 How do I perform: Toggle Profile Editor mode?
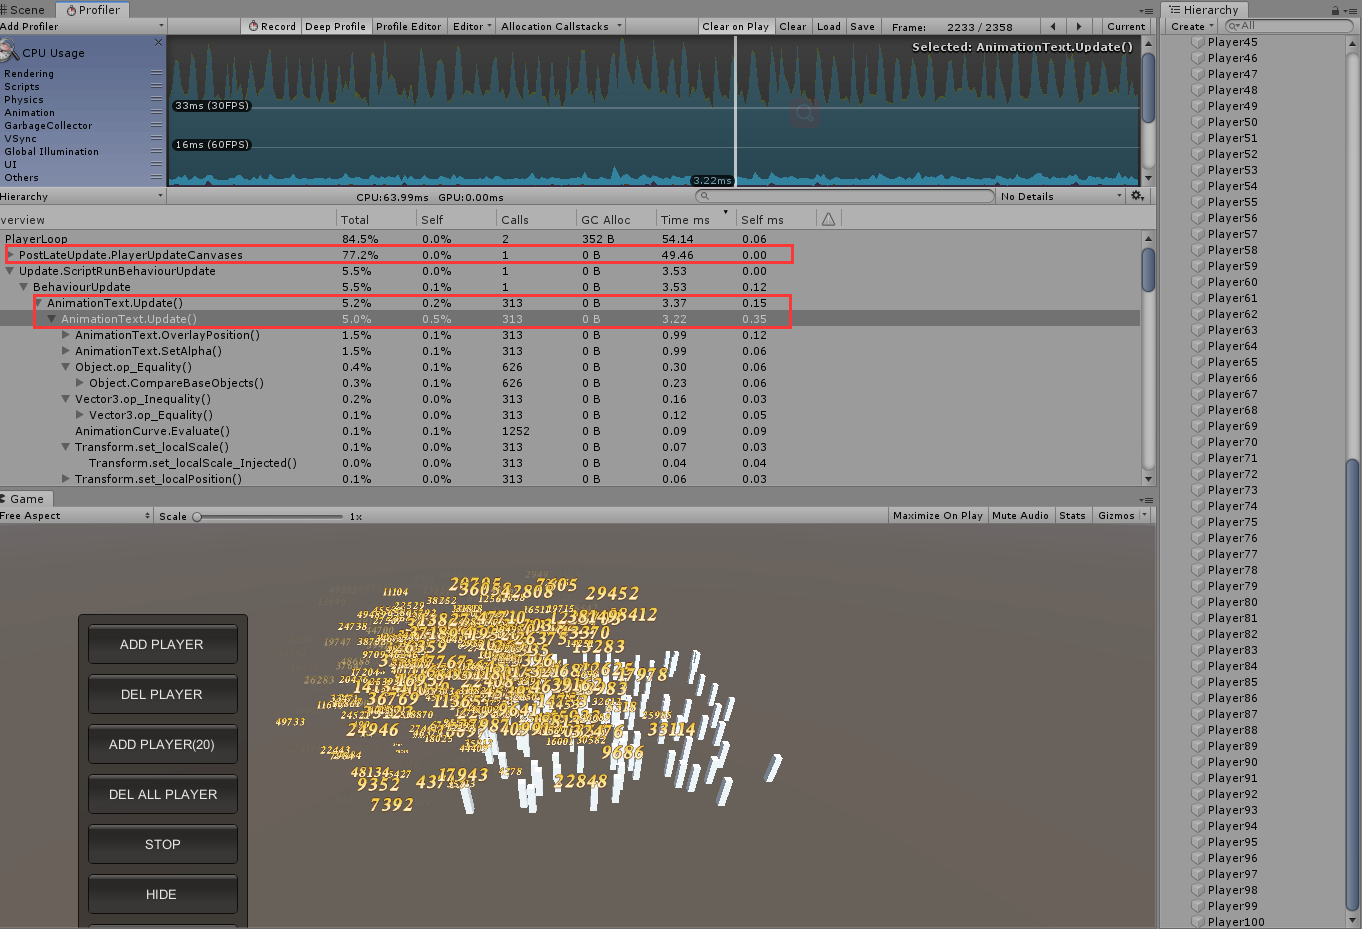coord(408,27)
